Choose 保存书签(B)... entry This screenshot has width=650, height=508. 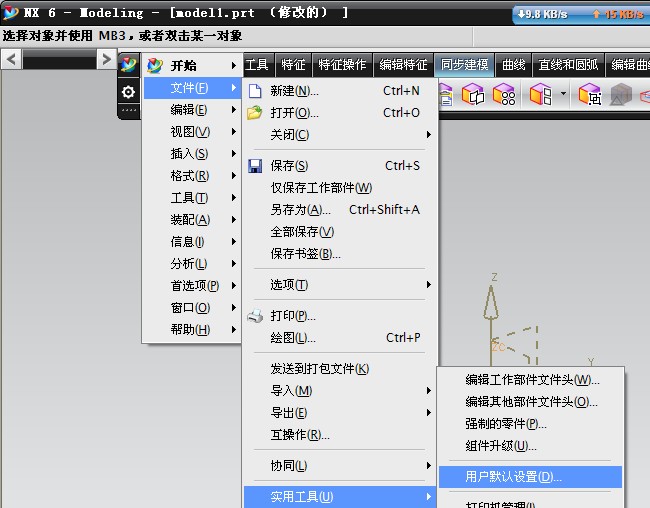click(x=340, y=254)
